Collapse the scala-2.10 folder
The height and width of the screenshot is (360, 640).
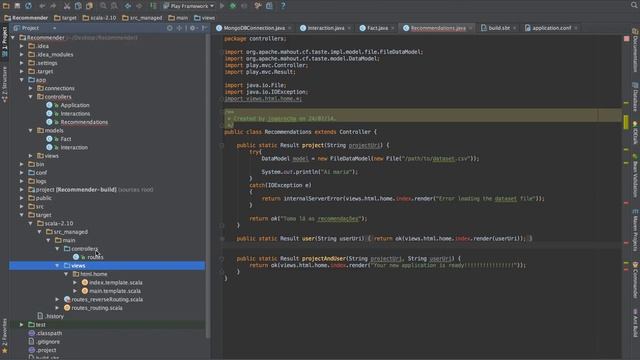[x=31, y=223]
